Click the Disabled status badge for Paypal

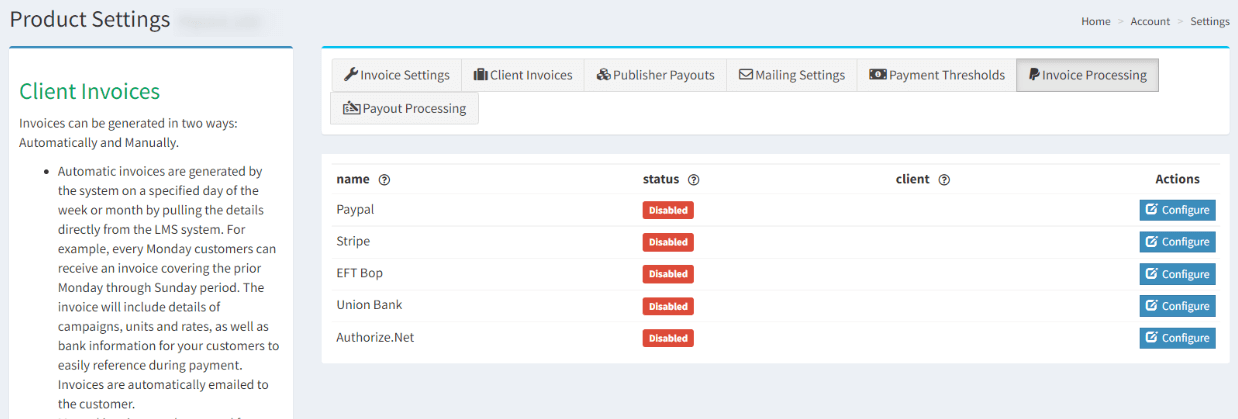click(667, 210)
